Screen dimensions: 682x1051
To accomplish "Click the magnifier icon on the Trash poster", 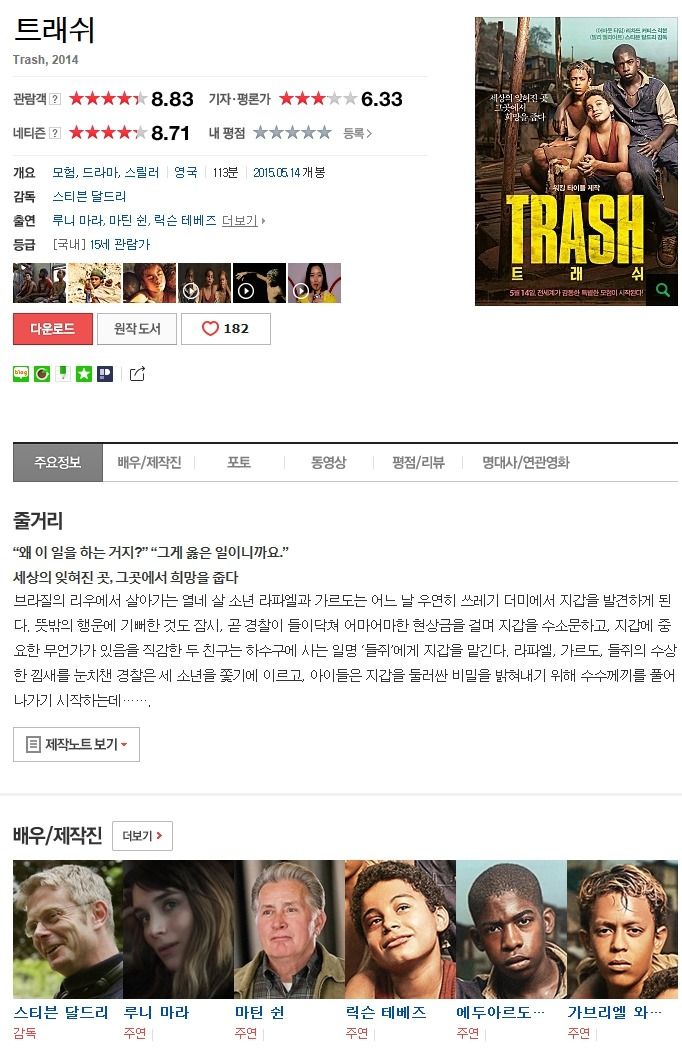I will point(663,290).
